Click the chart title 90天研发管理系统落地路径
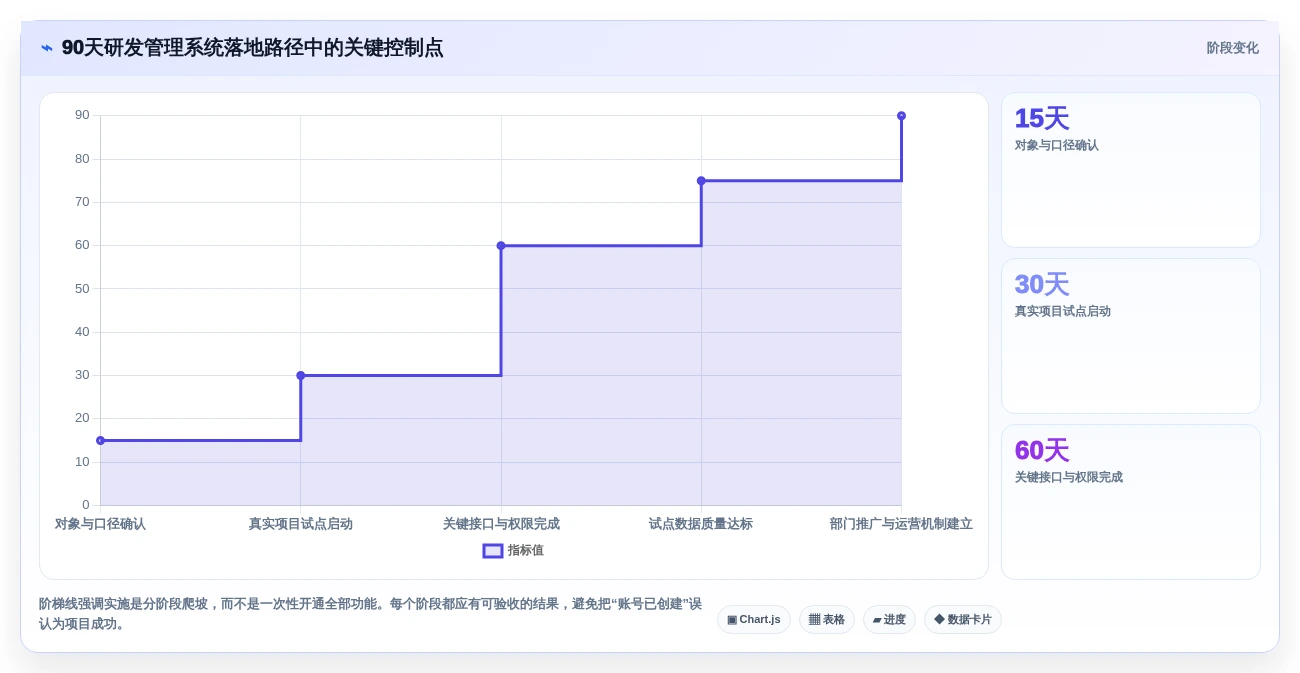Image resolution: width=1300 pixels, height=673 pixels. click(x=252, y=48)
